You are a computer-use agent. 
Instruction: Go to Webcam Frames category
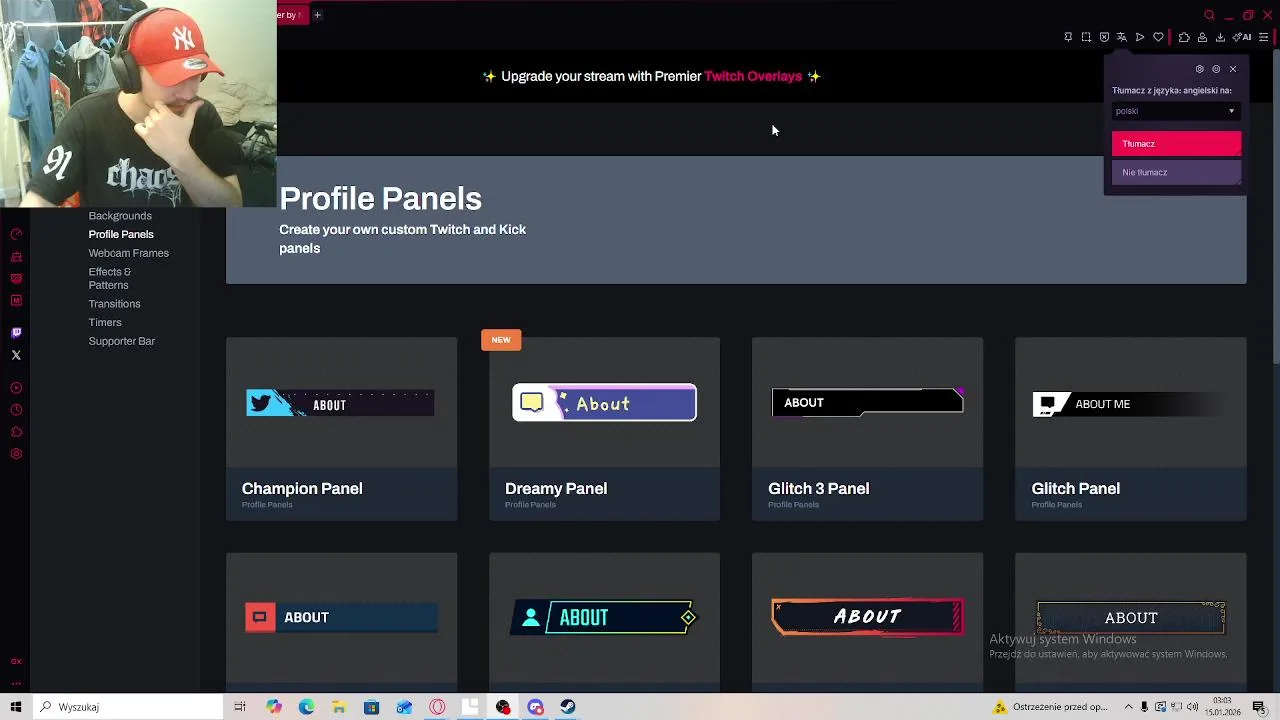128,253
